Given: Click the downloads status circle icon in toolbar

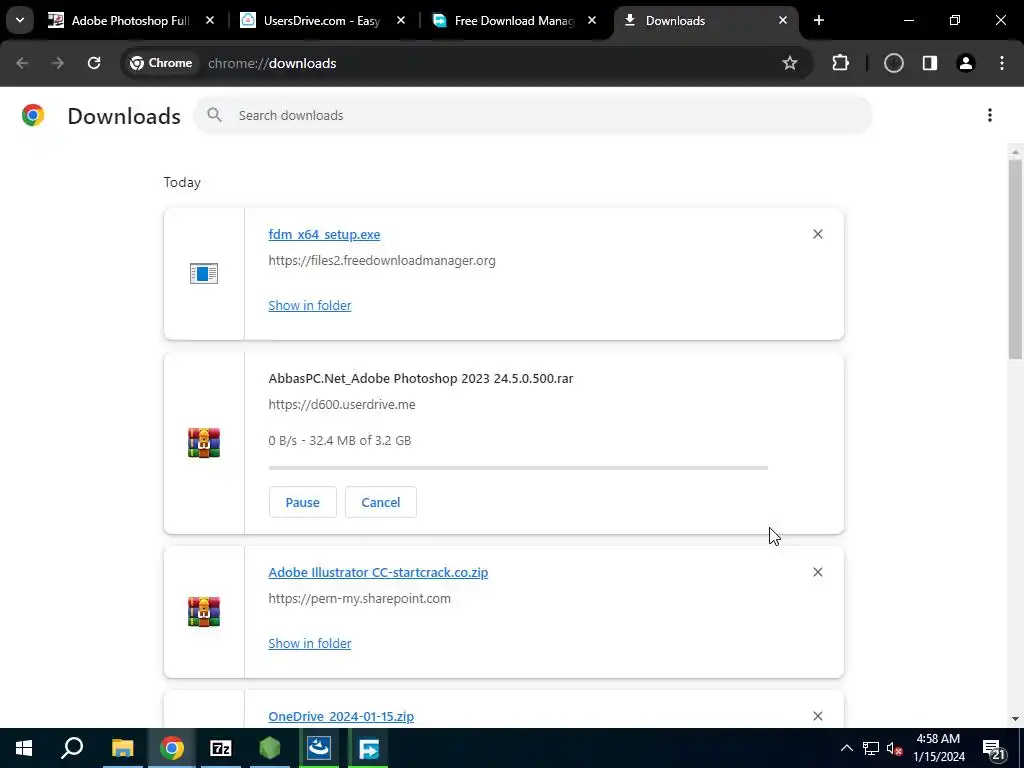Looking at the screenshot, I should (x=894, y=63).
